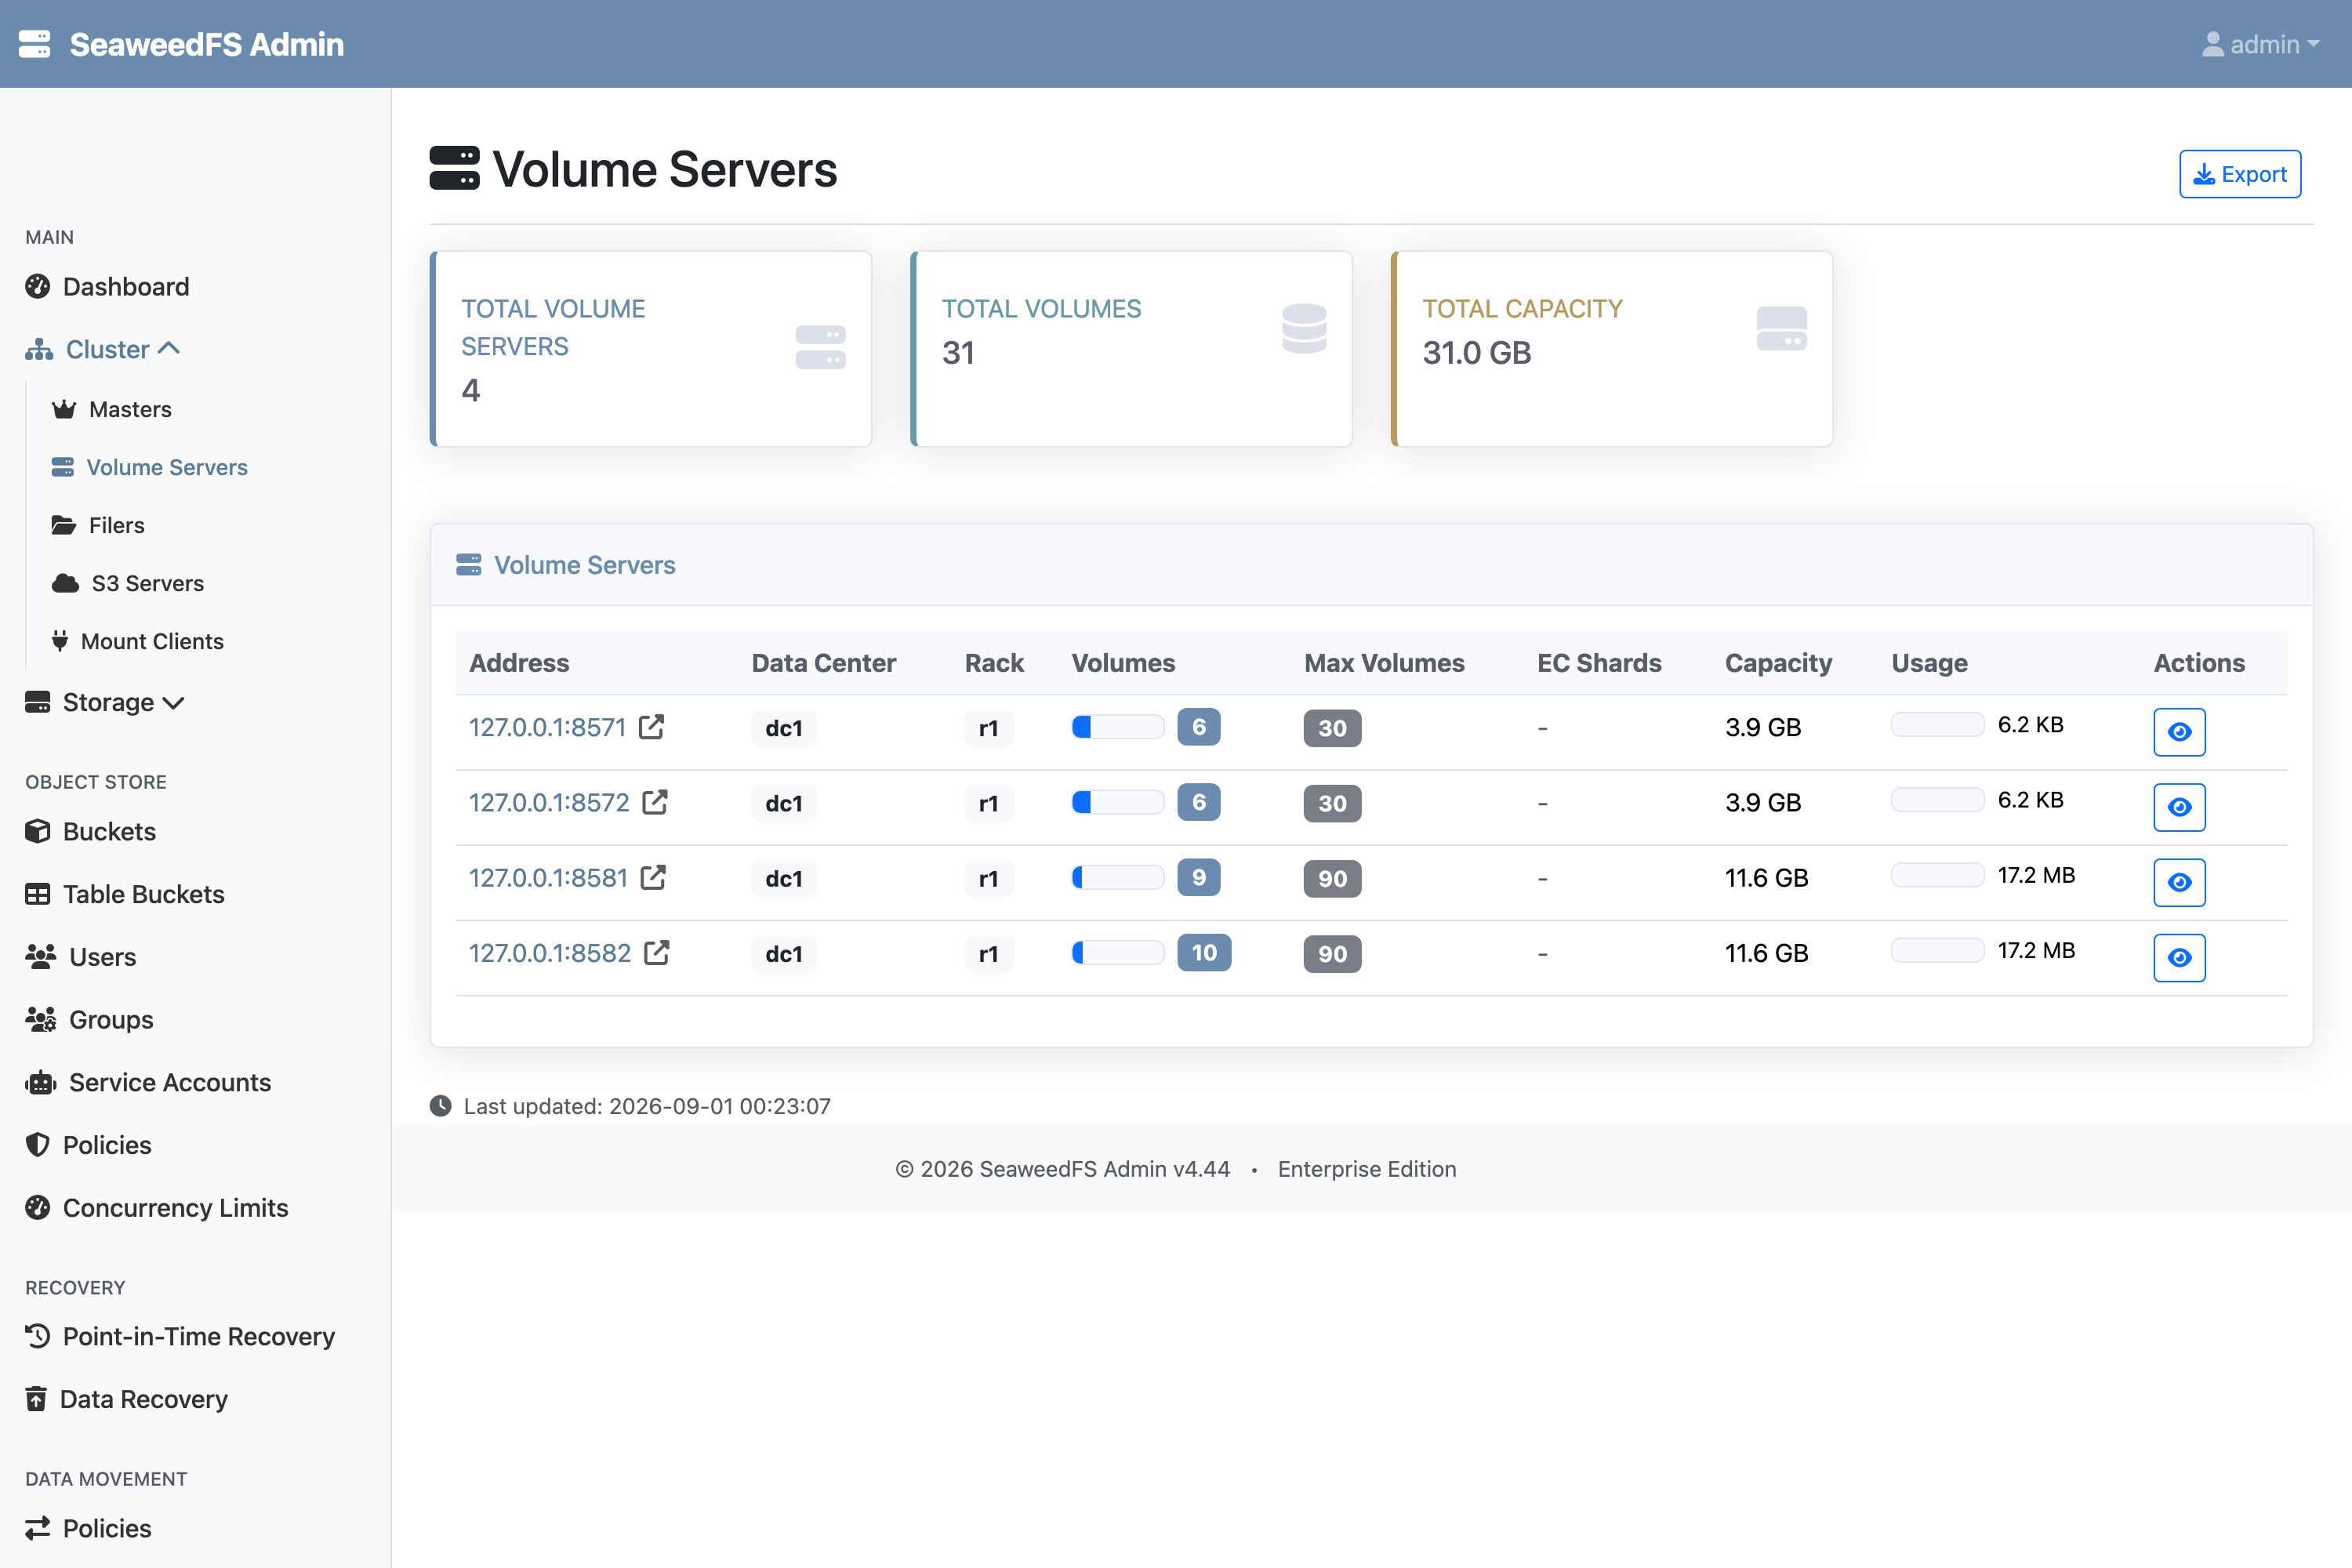Open Data Movement Policies
The width and height of the screenshot is (2352, 1568).
point(107,1529)
